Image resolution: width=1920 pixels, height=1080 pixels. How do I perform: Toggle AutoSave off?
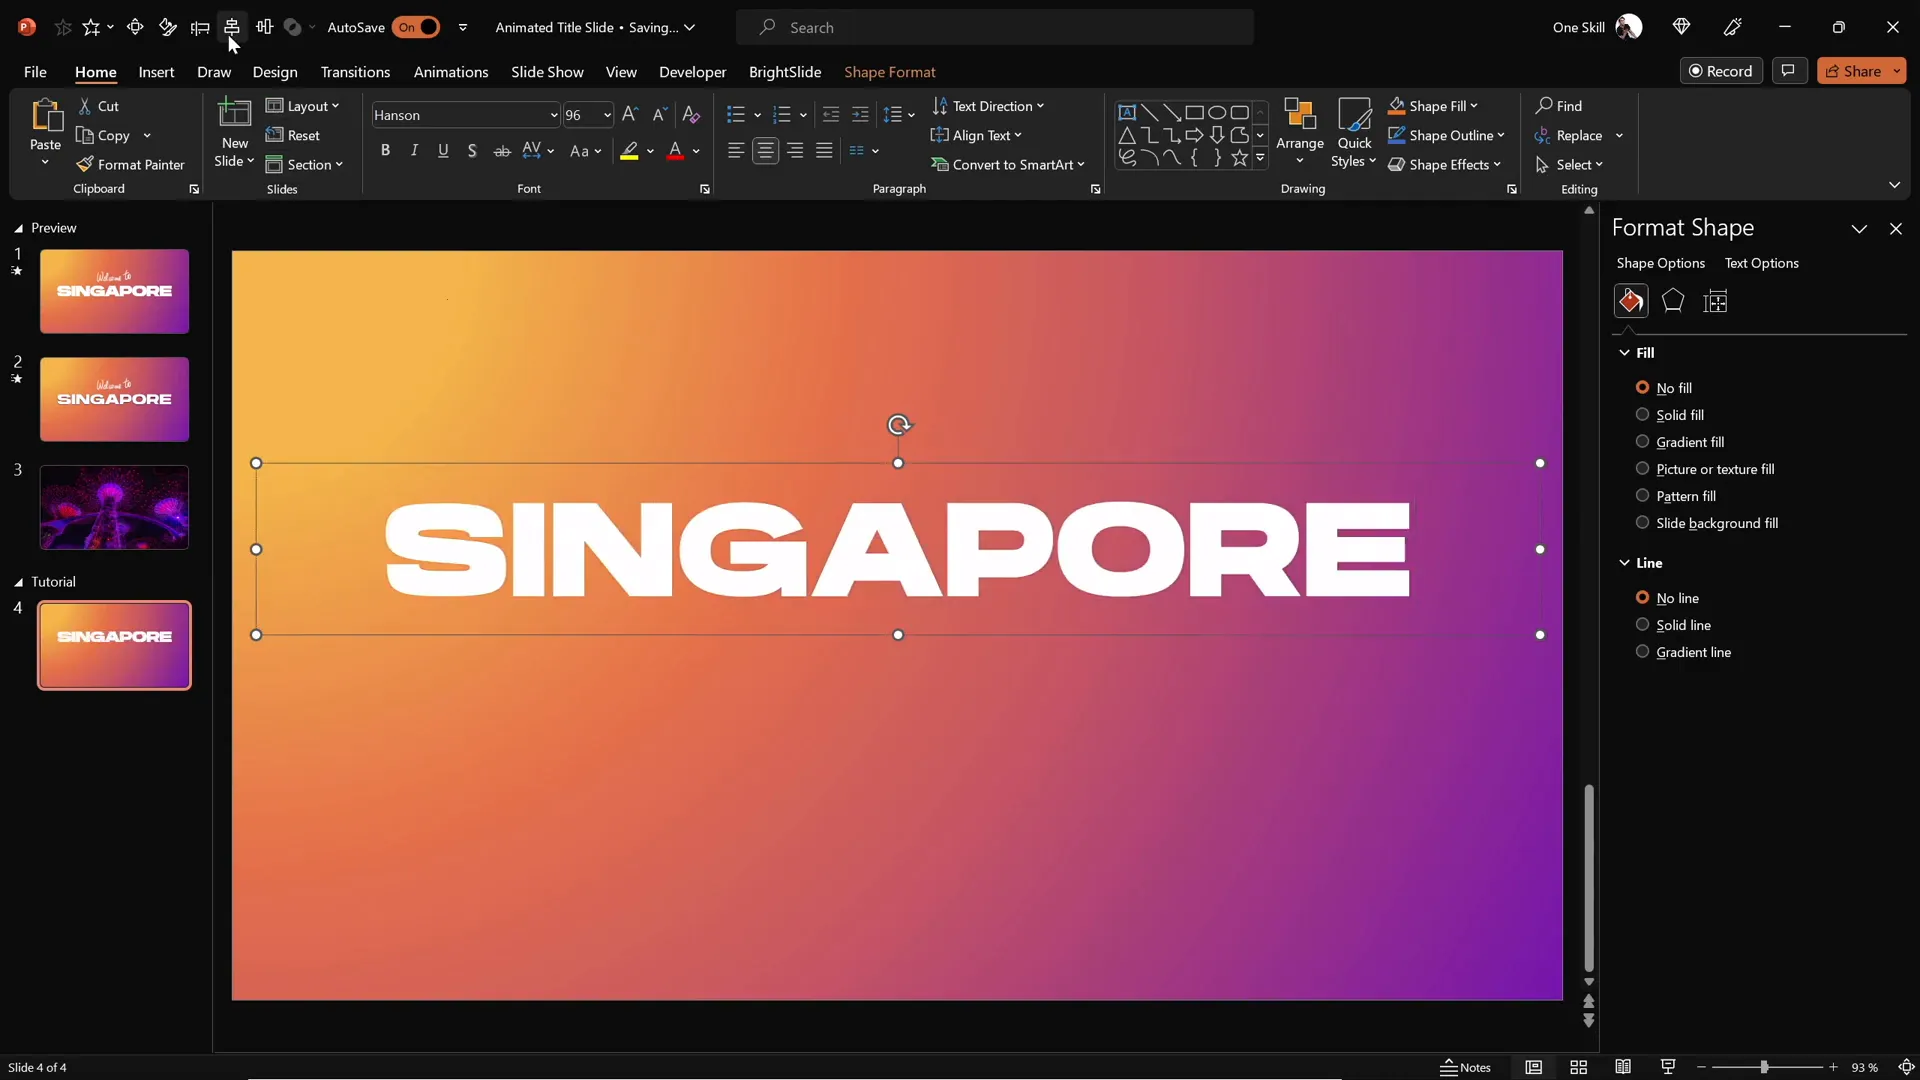point(417,27)
